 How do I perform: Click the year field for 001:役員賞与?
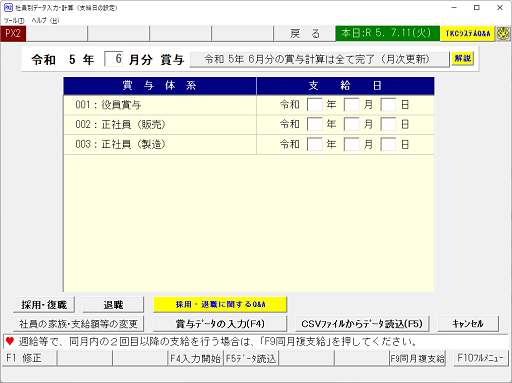315,105
